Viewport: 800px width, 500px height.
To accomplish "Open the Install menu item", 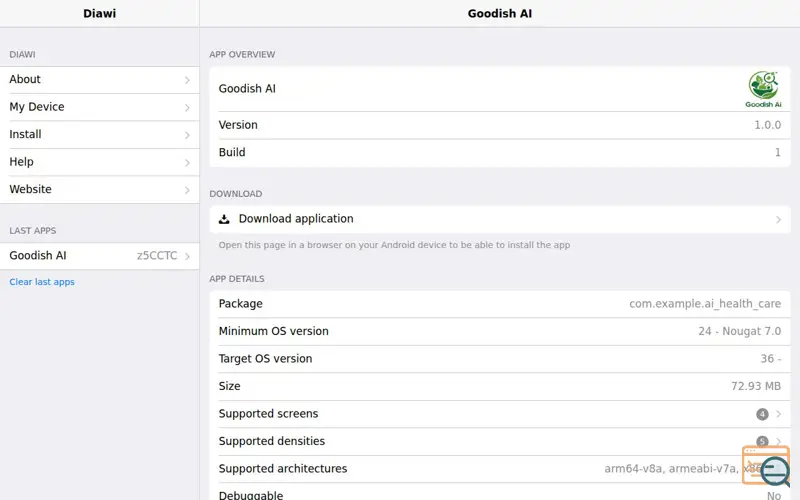I will (x=99, y=135).
